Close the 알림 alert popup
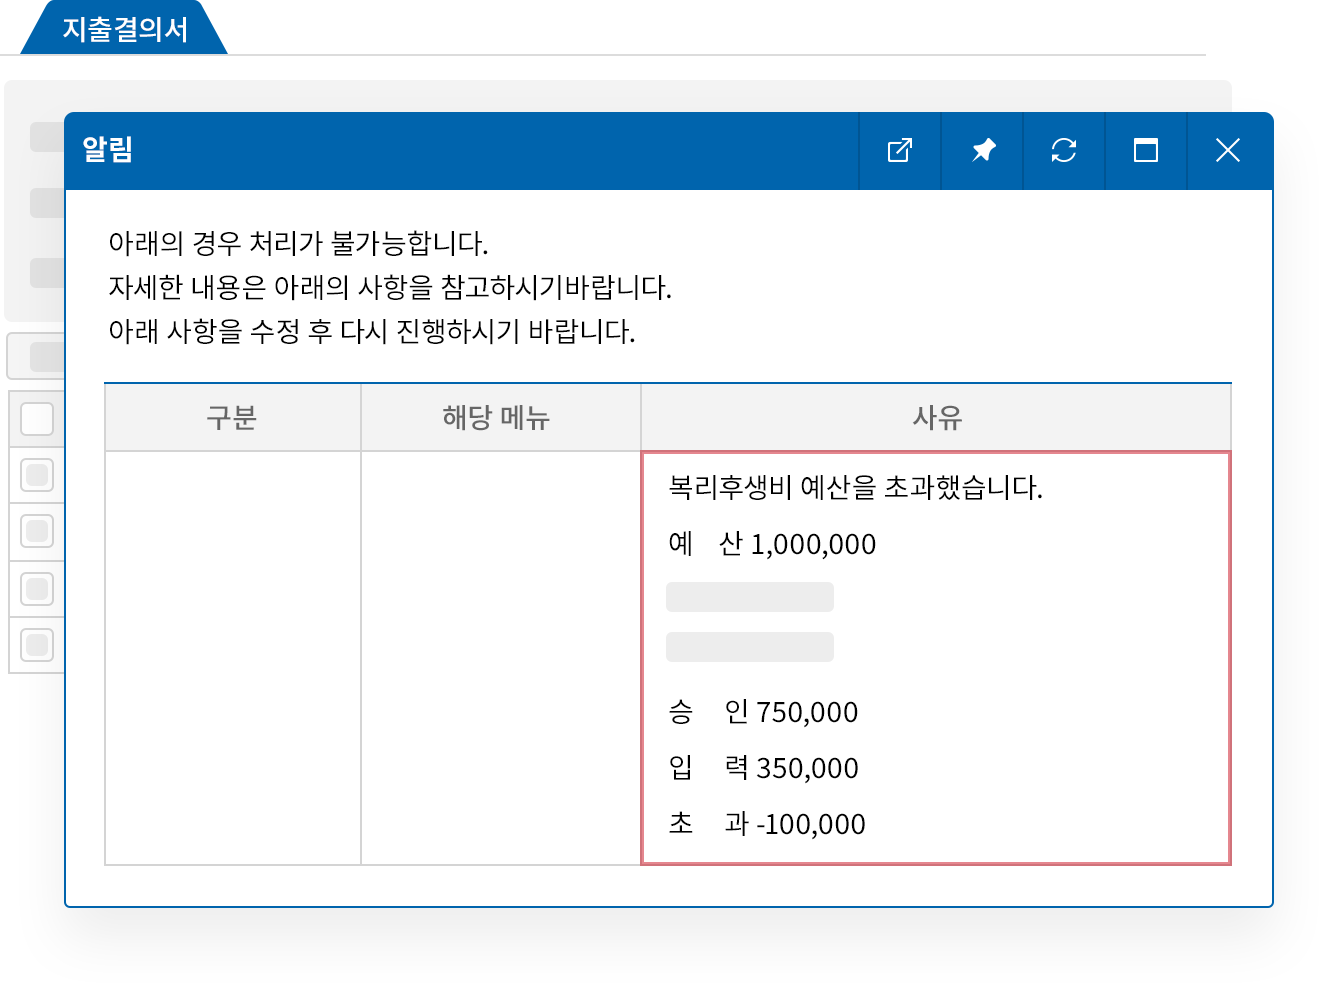This screenshot has width=1319, height=983. pos(1227,151)
